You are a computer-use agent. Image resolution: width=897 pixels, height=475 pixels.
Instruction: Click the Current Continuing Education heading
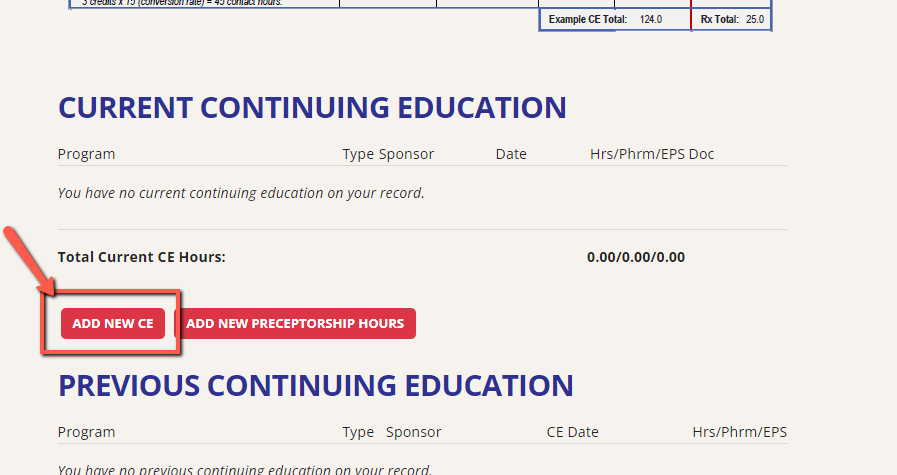click(312, 108)
